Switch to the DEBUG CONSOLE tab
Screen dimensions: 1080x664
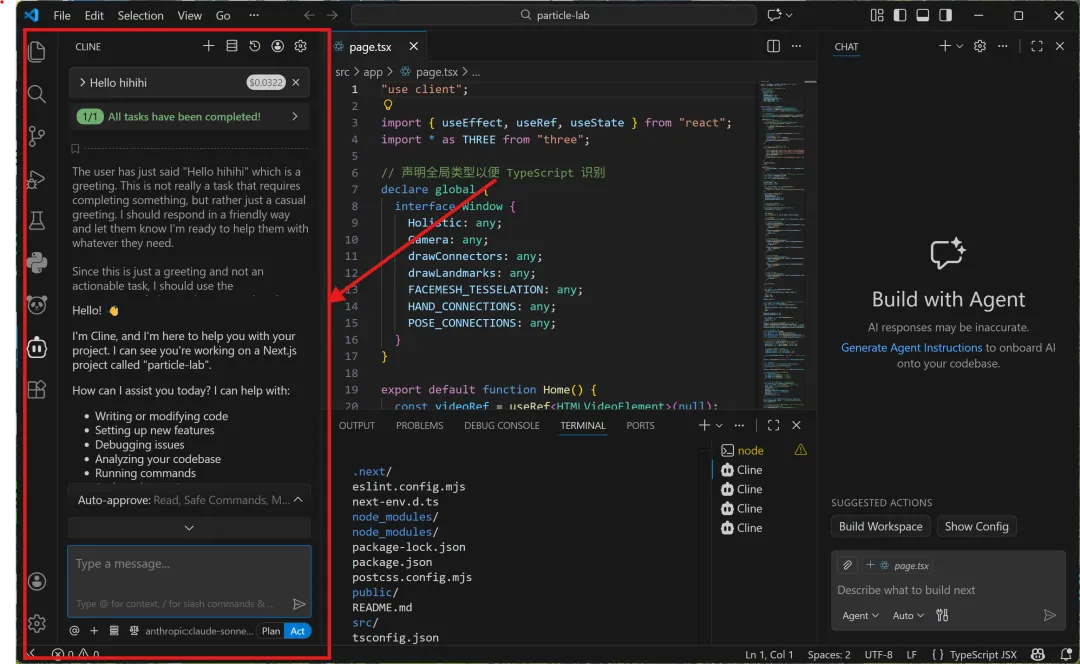pos(501,426)
